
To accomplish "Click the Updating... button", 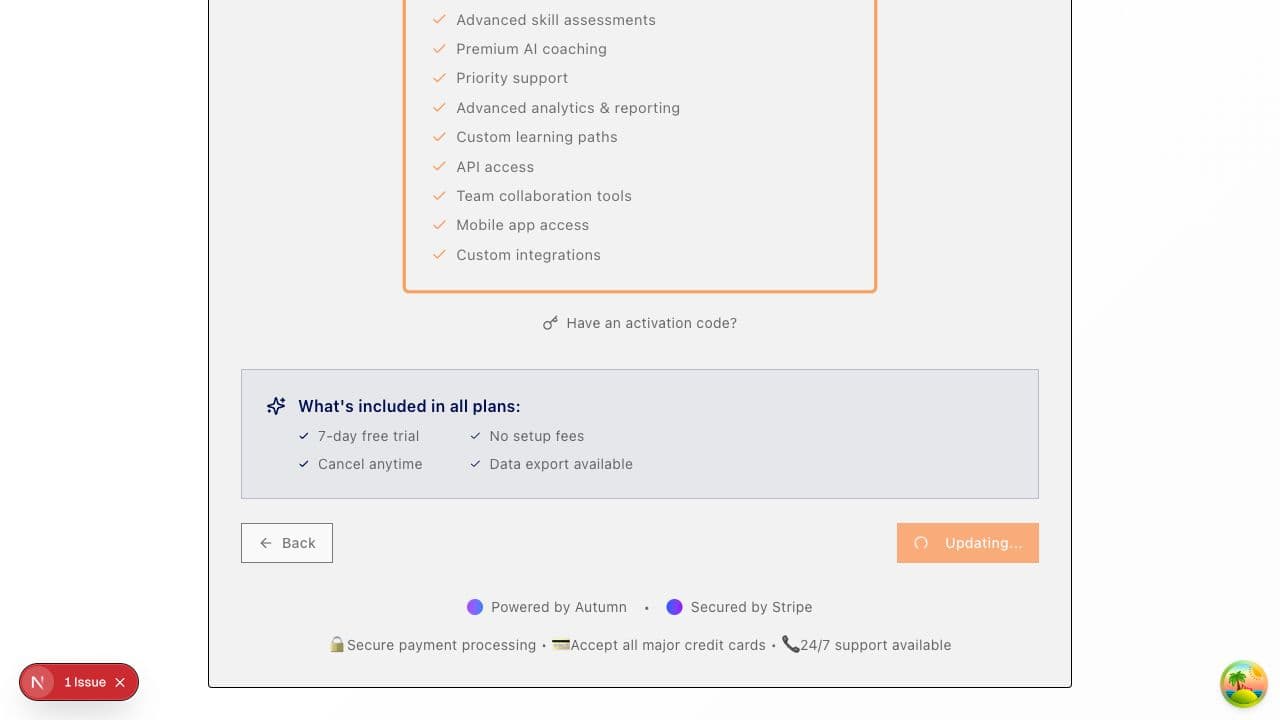I will pos(967,543).
